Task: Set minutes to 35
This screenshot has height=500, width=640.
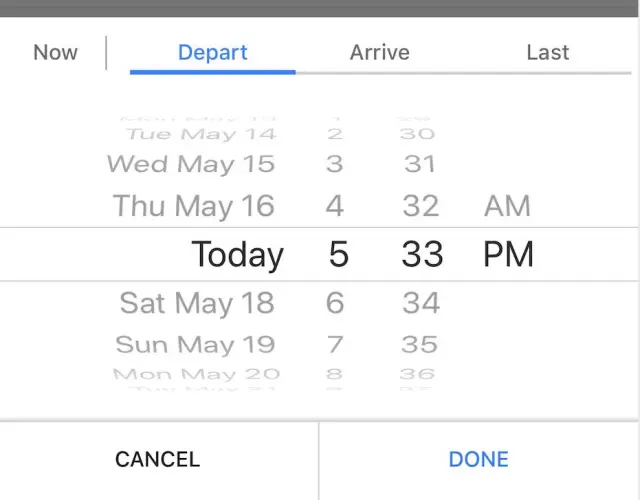Action: tap(420, 345)
